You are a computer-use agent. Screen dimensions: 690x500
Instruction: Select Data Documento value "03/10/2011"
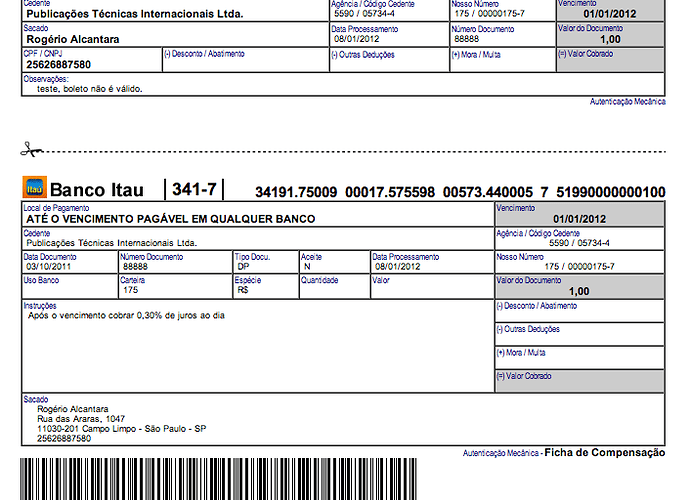(48, 267)
